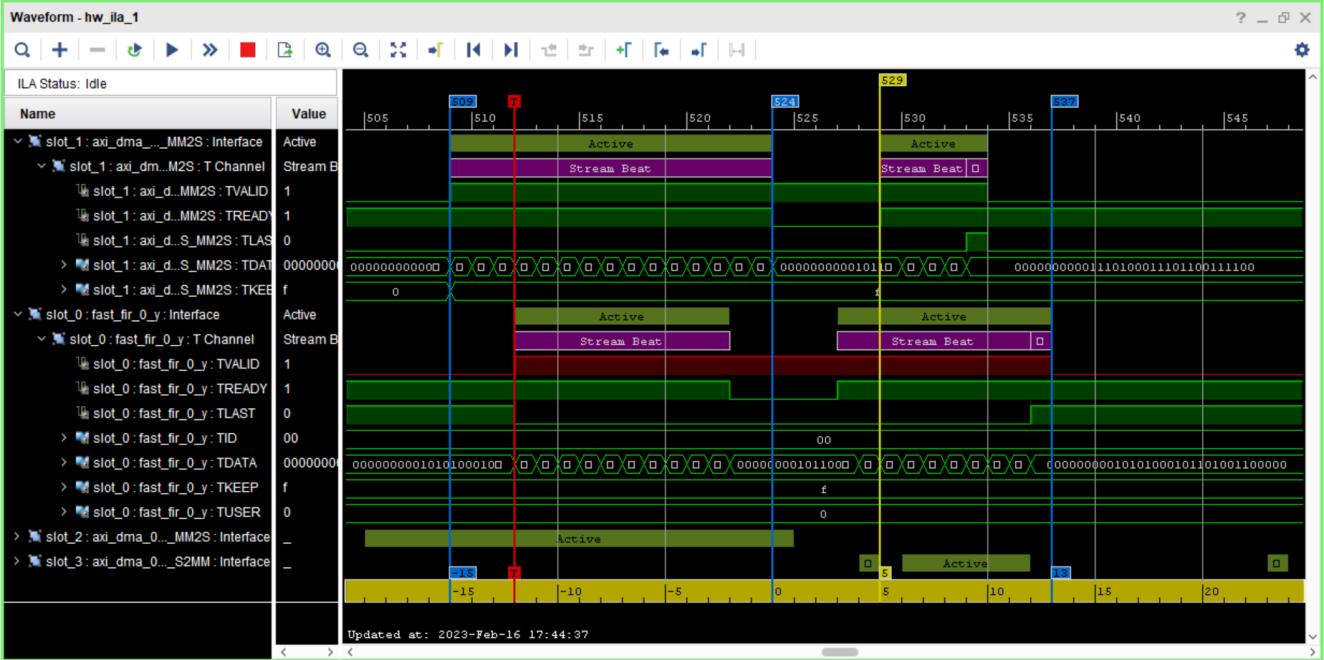1324x660 pixels.
Task: Click the blue marker flag 537
Action: (x=1065, y=102)
